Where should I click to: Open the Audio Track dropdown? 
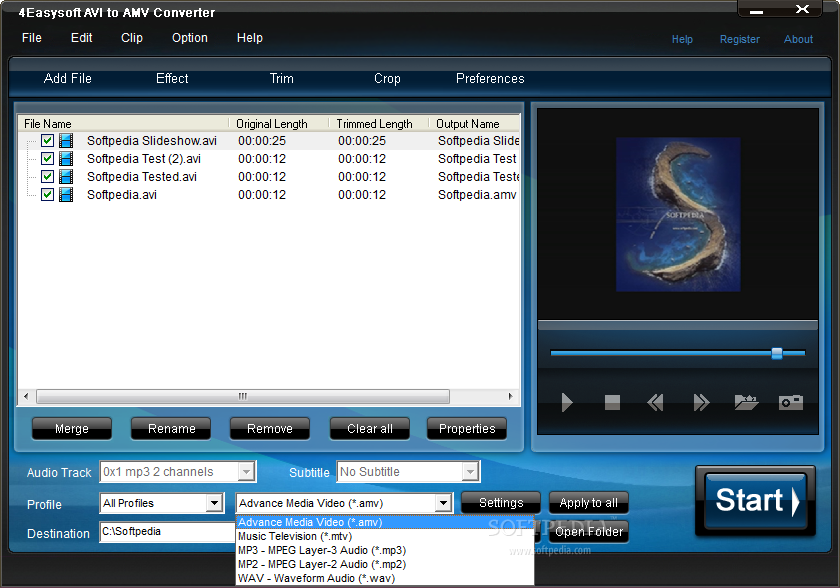click(x=246, y=472)
